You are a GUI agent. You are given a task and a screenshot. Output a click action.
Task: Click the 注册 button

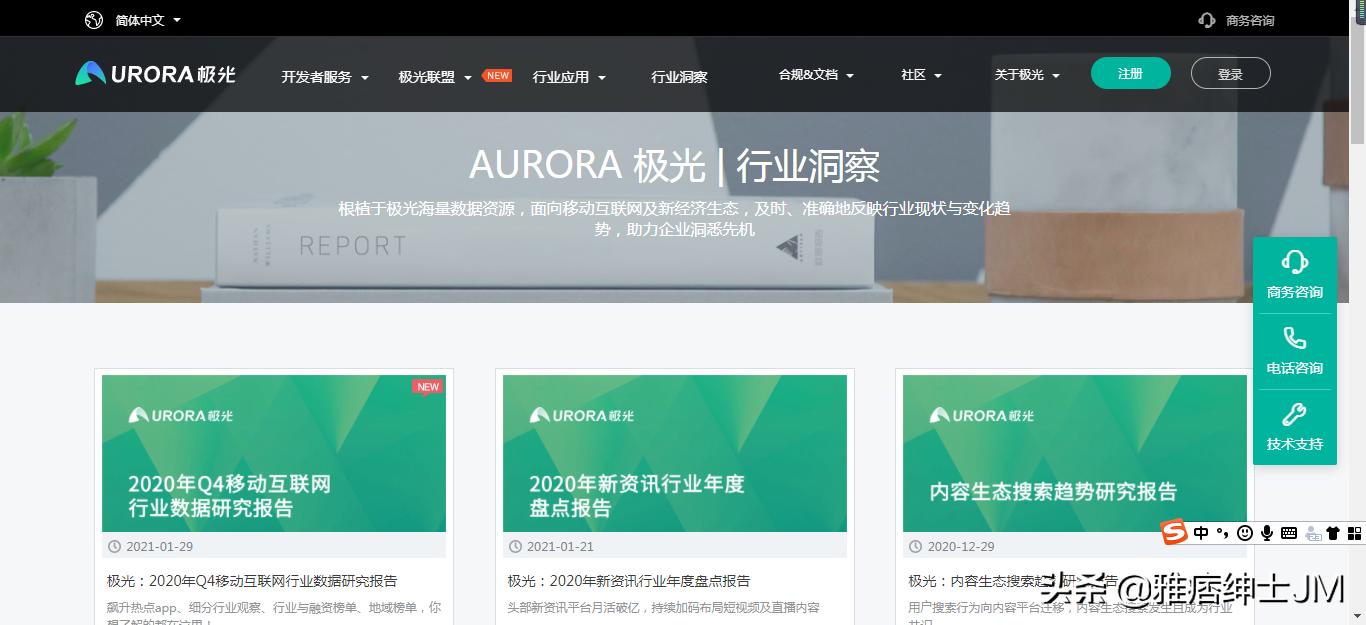1130,73
